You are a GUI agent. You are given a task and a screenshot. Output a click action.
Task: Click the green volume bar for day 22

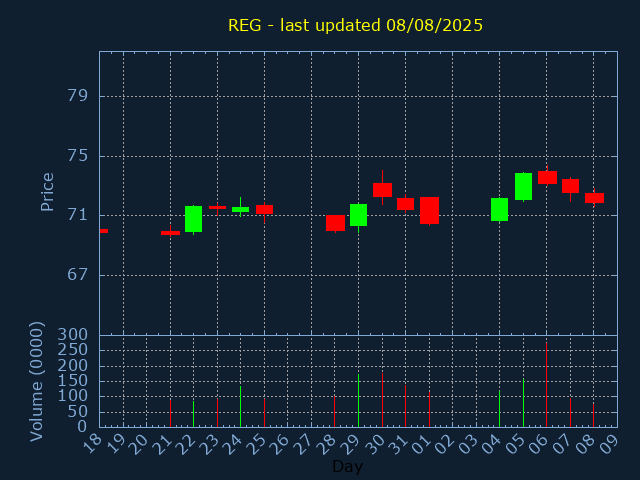tap(193, 414)
